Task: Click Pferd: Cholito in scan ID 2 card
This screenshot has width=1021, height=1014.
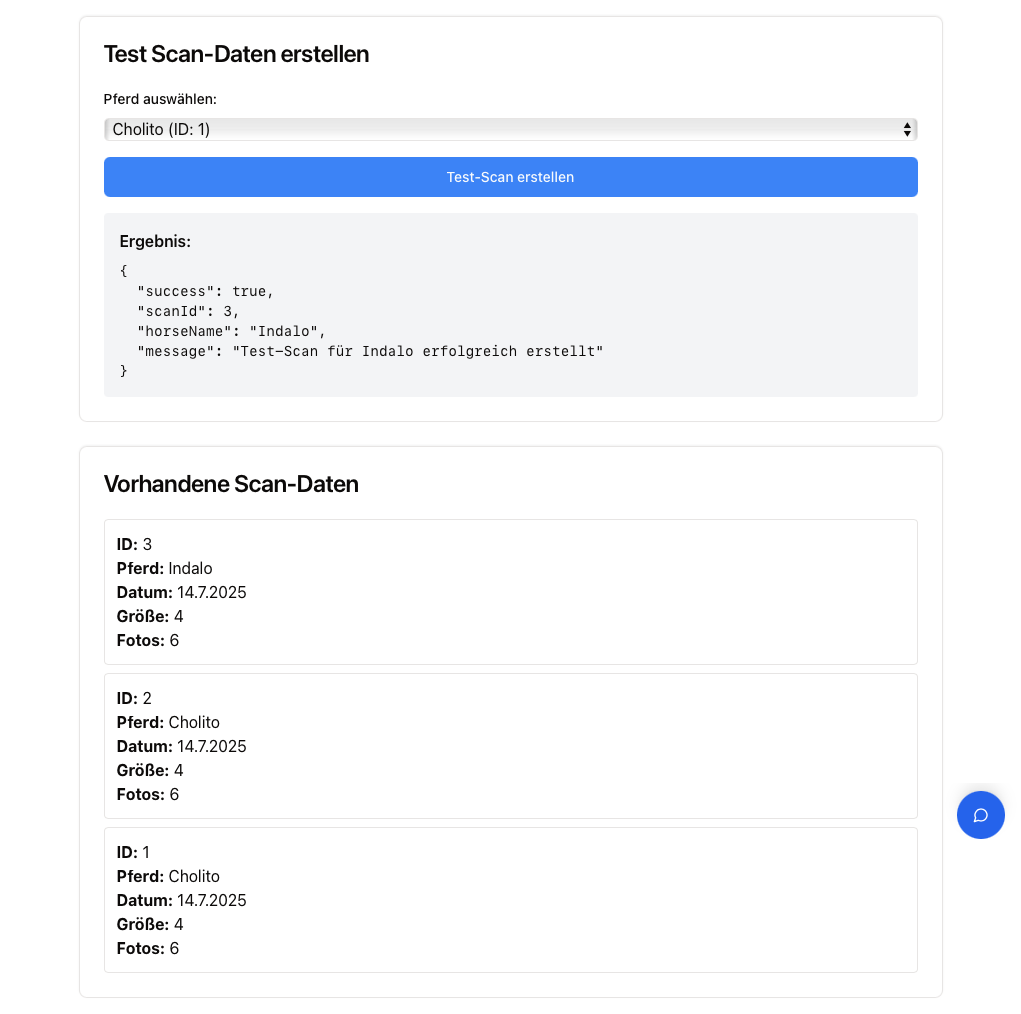Action: click(168, 722)
